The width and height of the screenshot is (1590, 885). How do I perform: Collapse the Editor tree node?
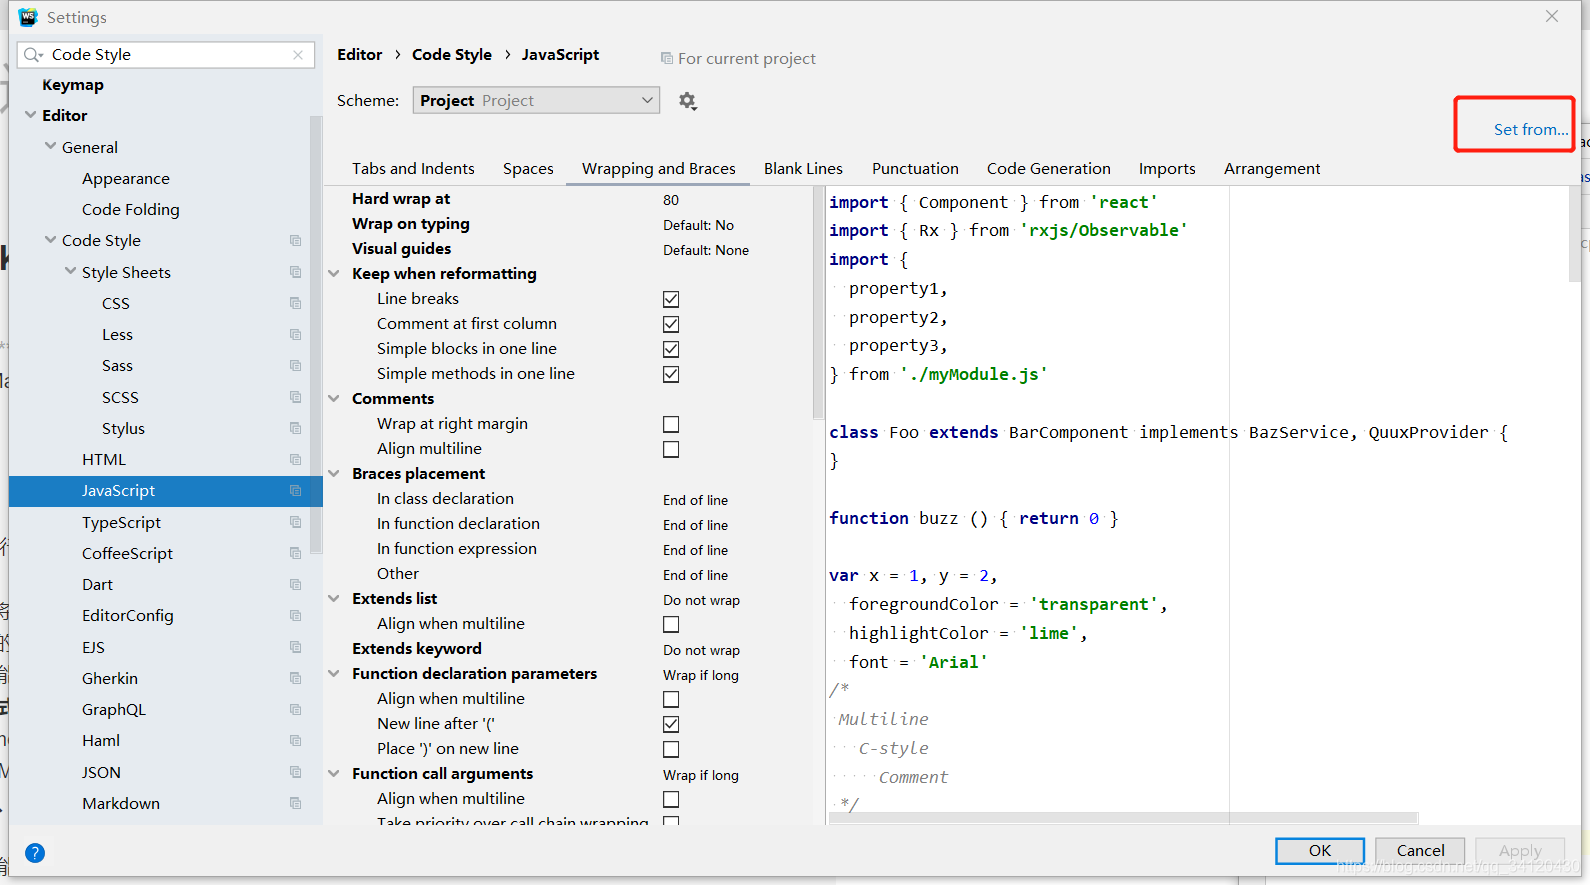(x=31, y=115)
